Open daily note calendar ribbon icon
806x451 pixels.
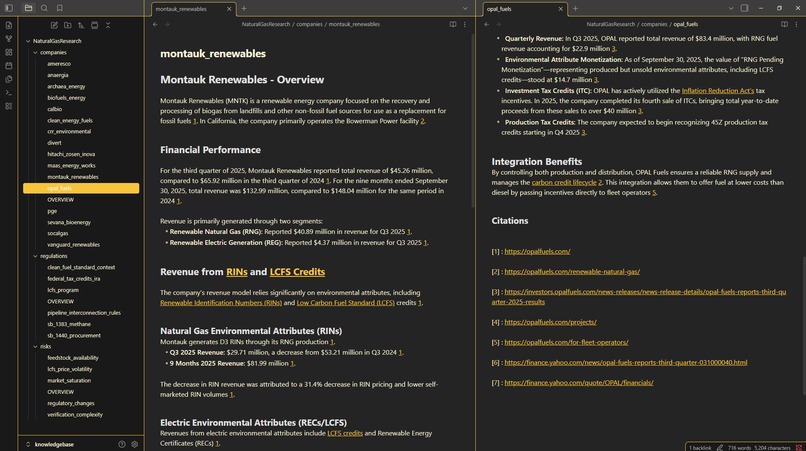(x=9, y=66)
